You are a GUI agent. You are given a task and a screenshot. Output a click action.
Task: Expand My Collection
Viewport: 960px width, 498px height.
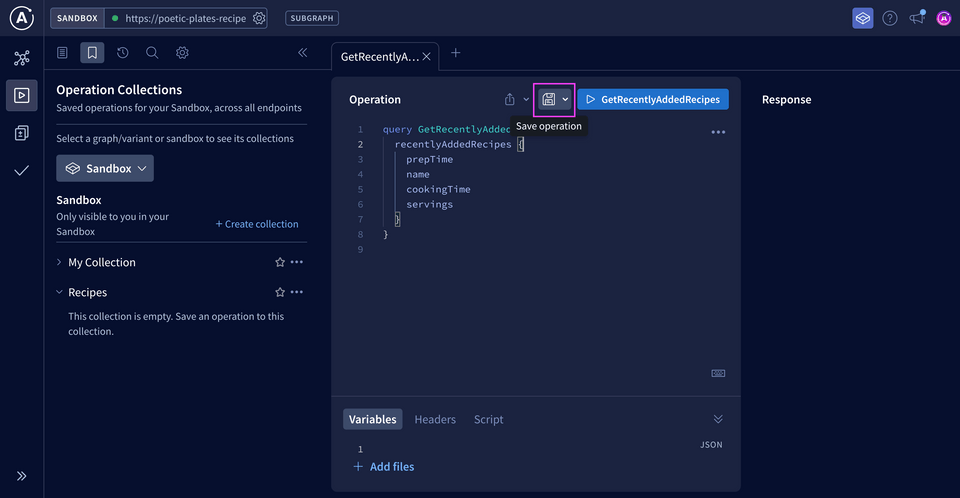59,262
